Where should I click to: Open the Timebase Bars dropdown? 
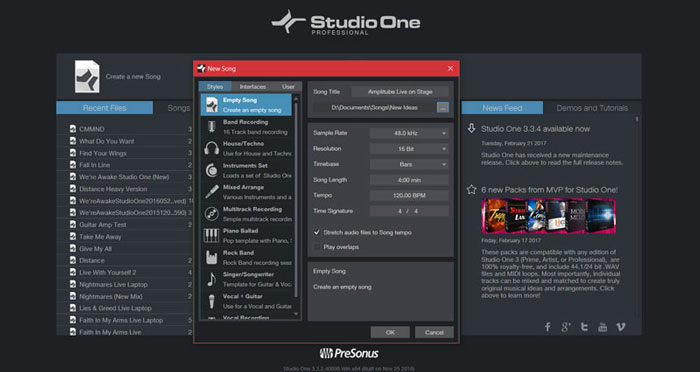click(409, 164)
